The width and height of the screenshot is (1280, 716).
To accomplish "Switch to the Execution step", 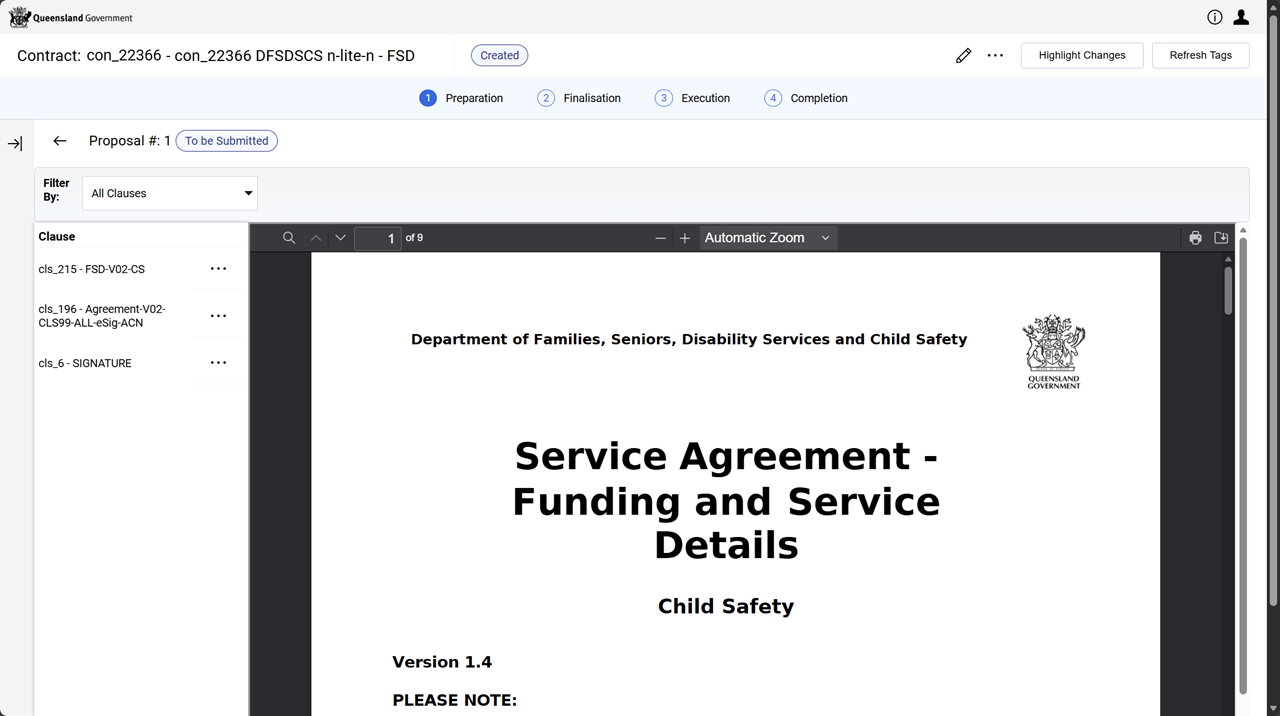I will pyautogui.click(x=693, y=98).
